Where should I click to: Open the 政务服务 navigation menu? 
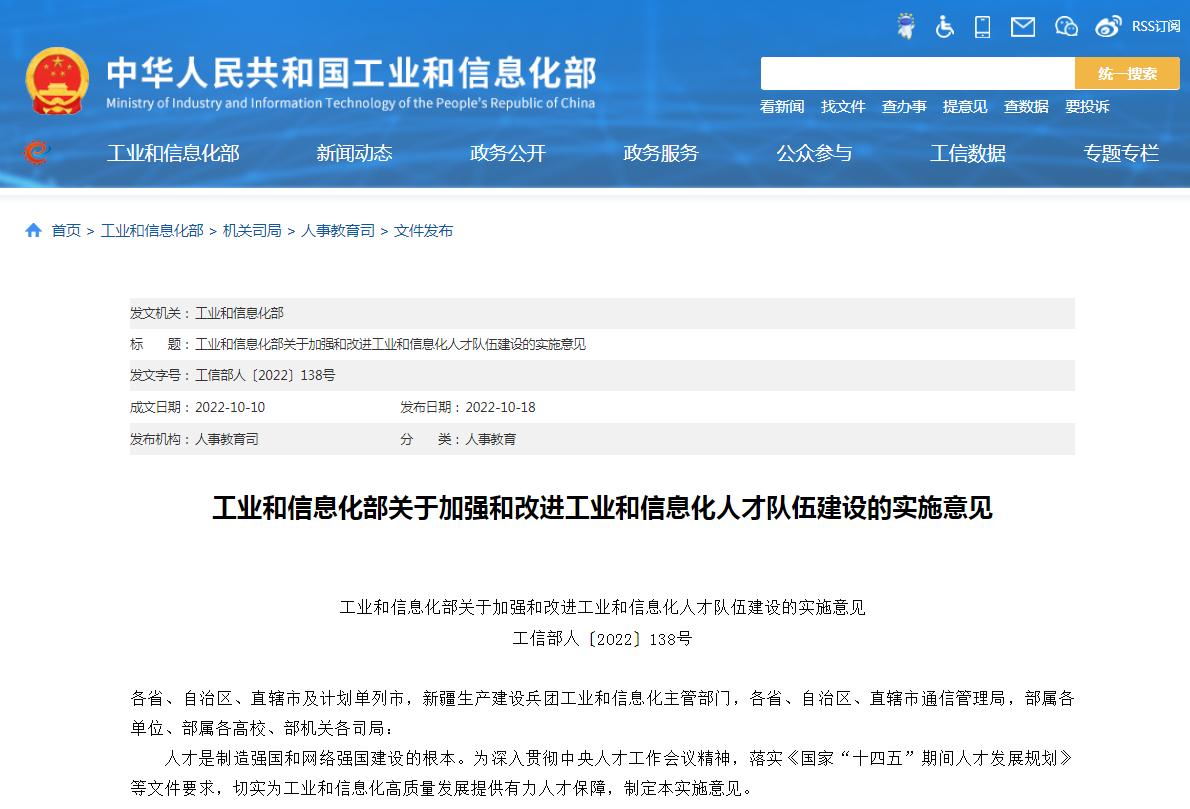661,153
